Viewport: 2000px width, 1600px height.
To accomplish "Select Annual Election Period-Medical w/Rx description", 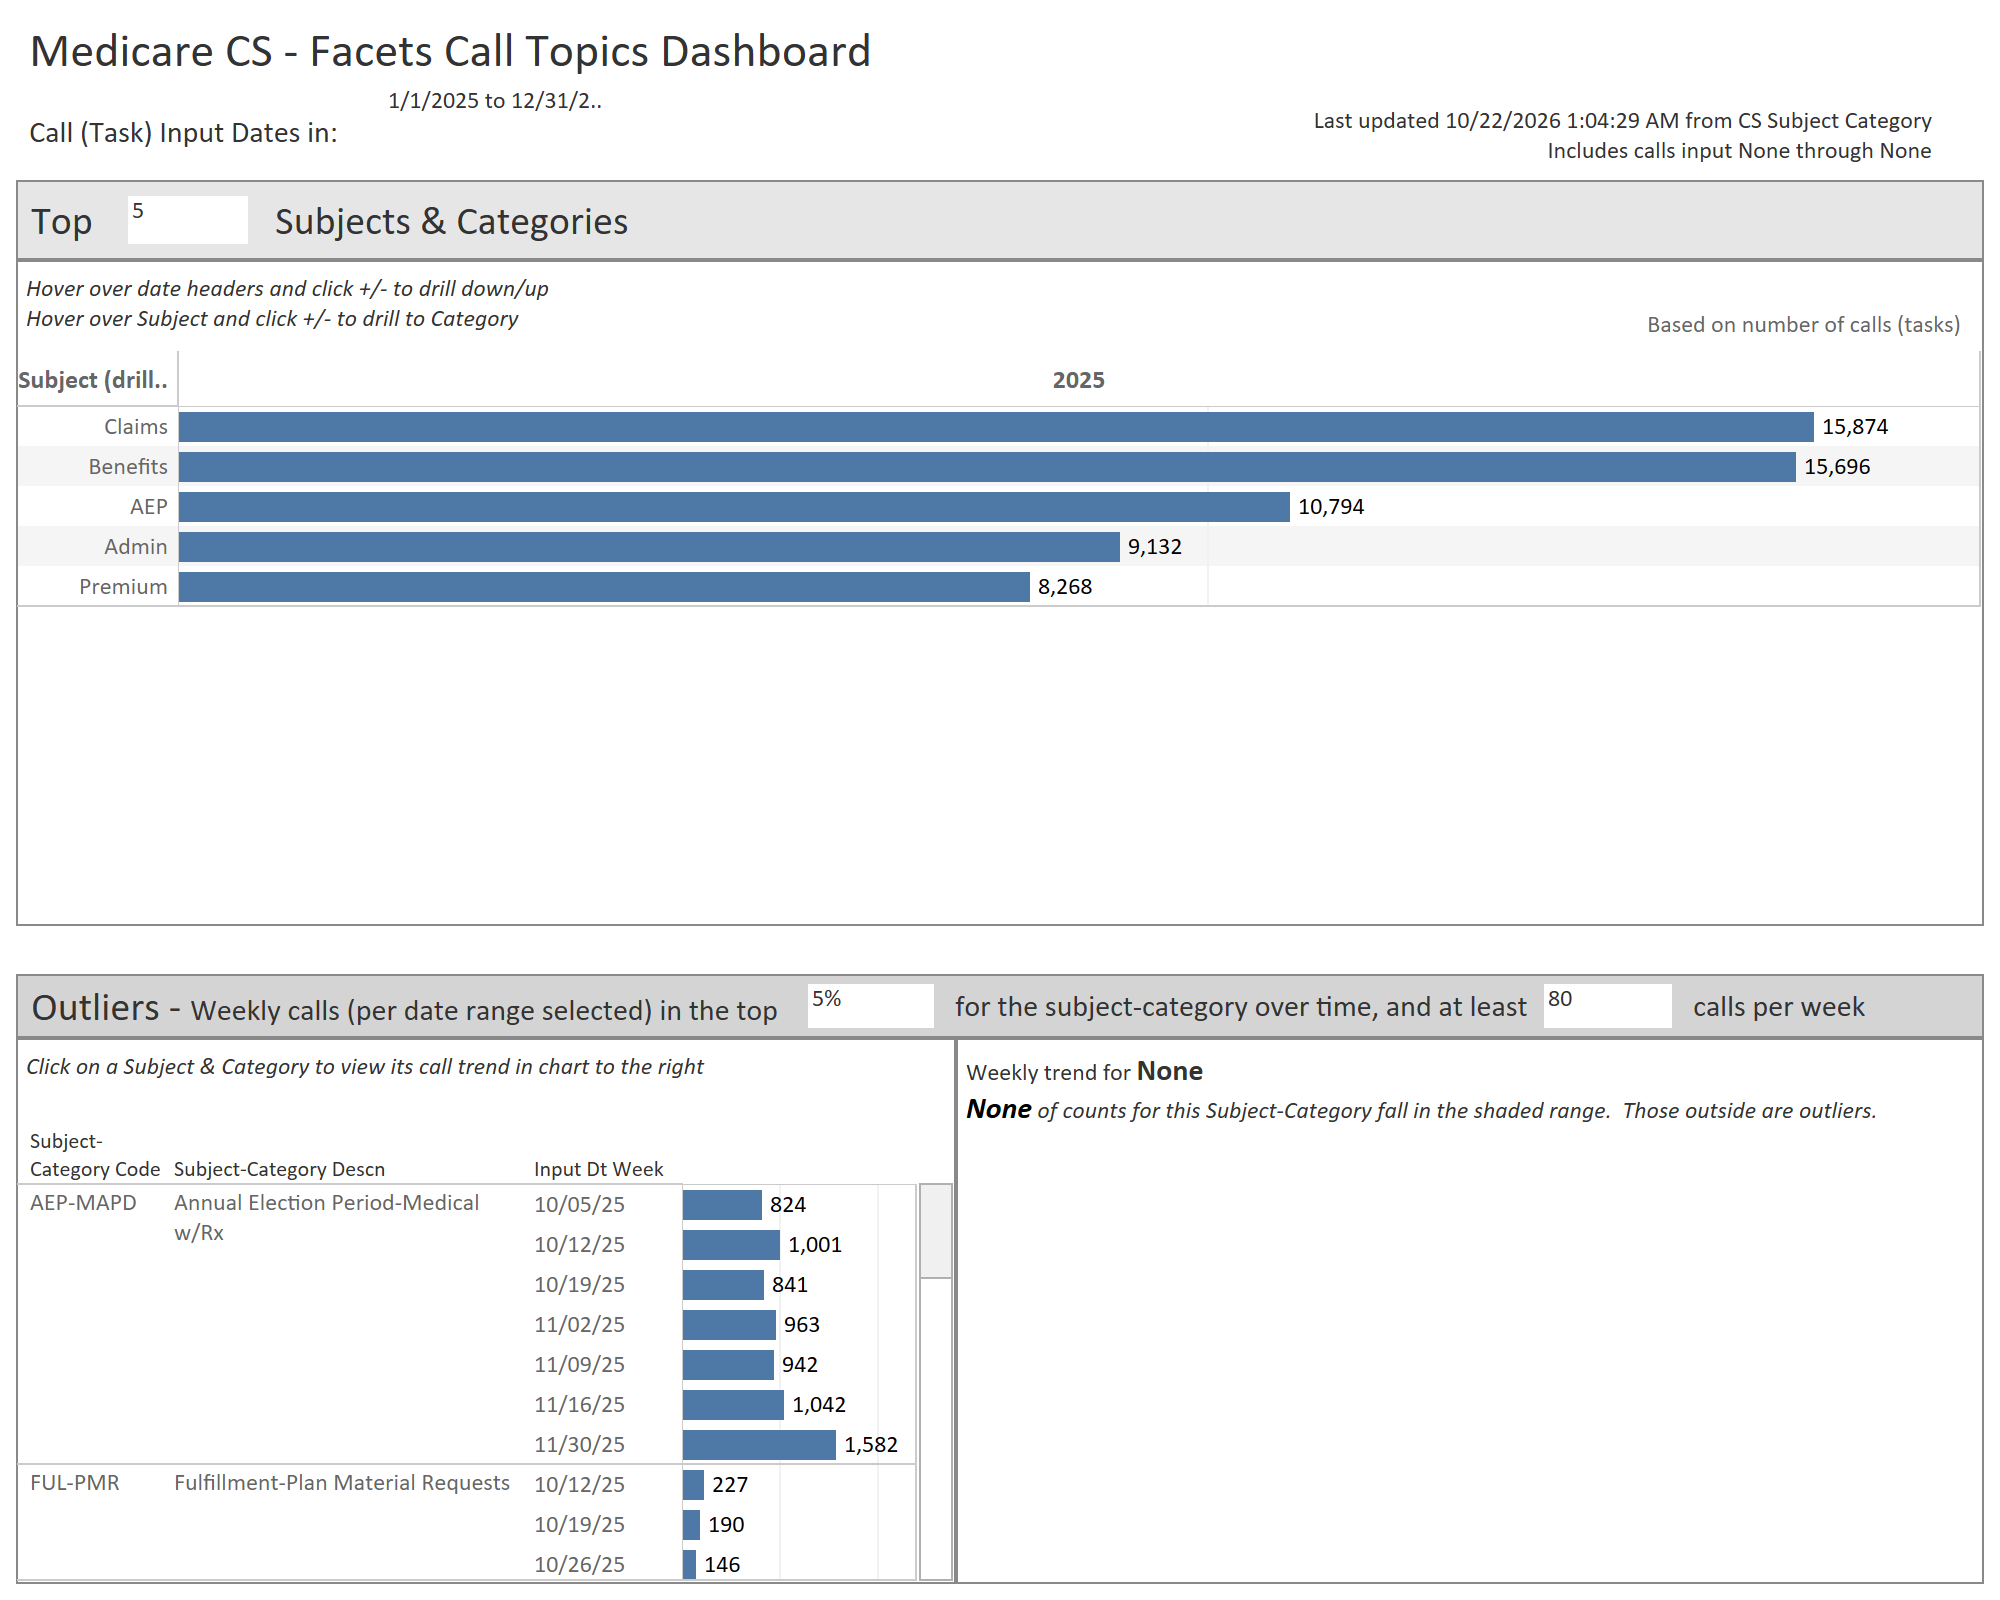I will [x=327, y=1218].
